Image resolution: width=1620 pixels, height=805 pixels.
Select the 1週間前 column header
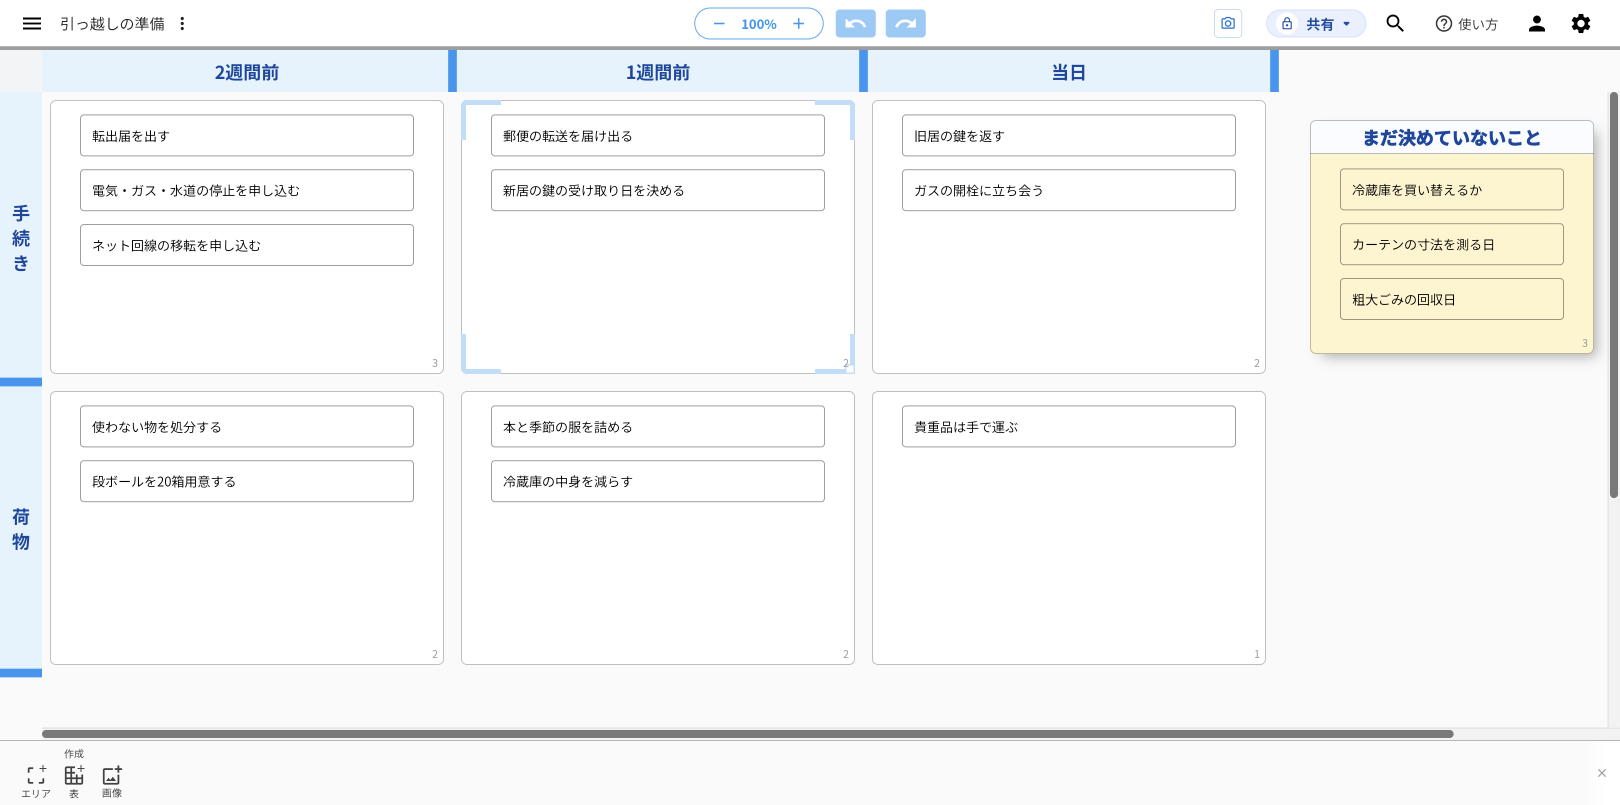[657, 72]
